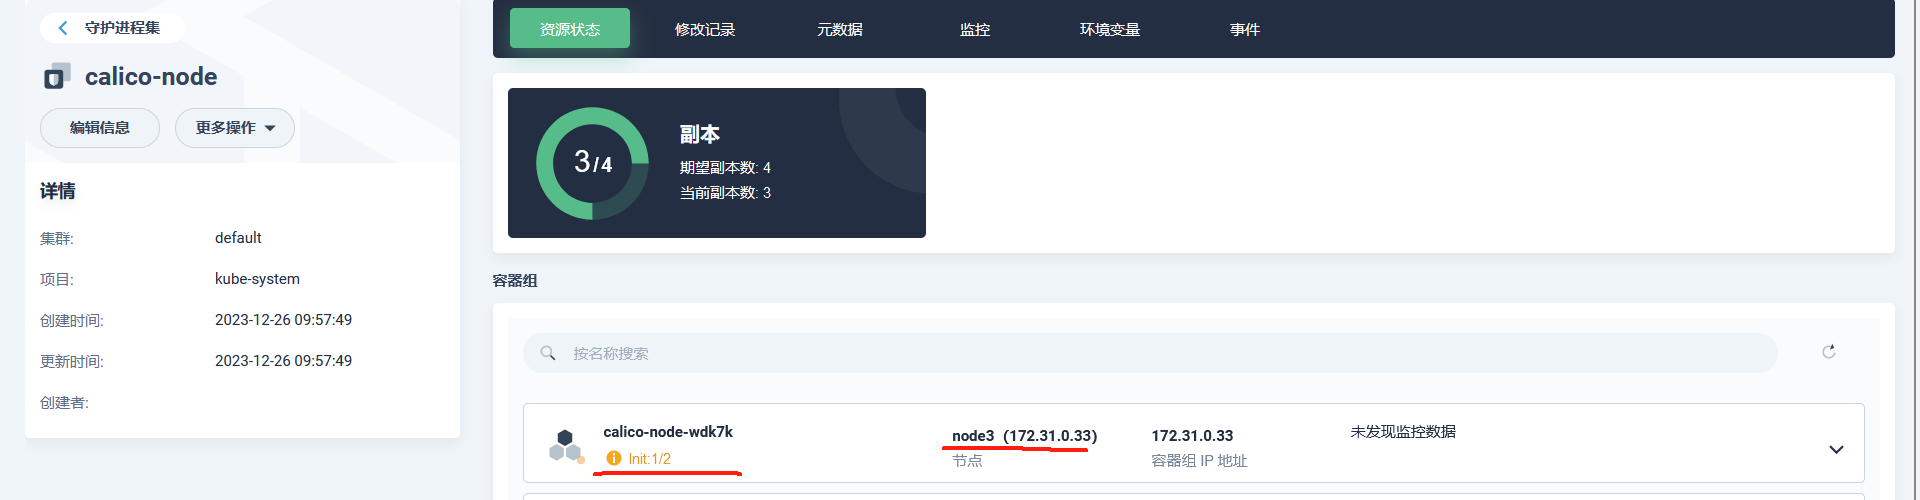The height and width of the screenshot is (500, 1920).
Task: Go back to 守护进程集 list
Action: click(x=111, y=28)
